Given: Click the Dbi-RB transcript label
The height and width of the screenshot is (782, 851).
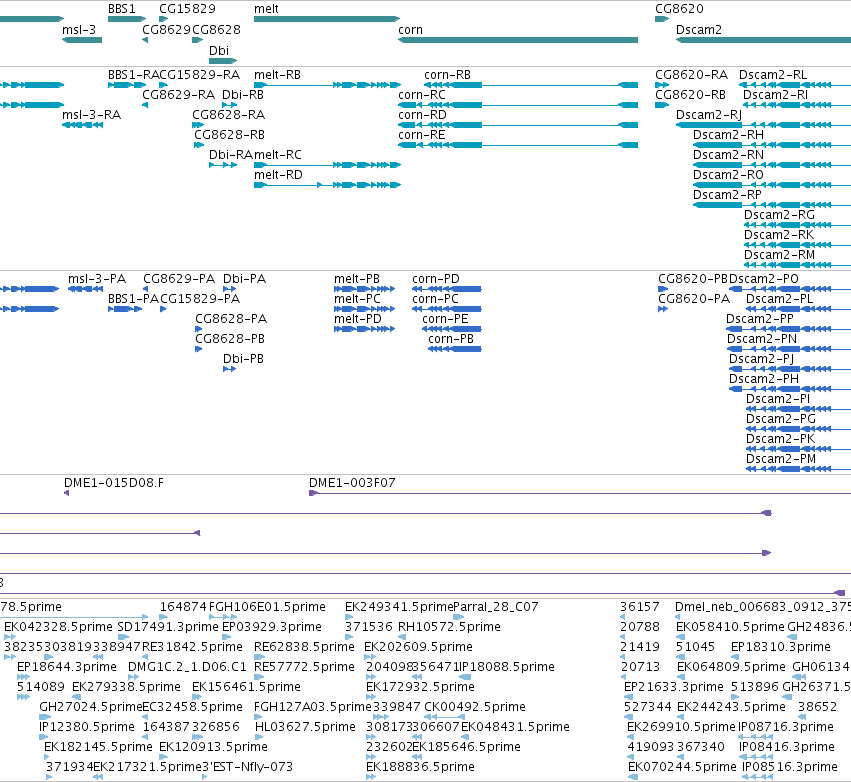Looking at the screenshot, I should [x=243, y=95].
